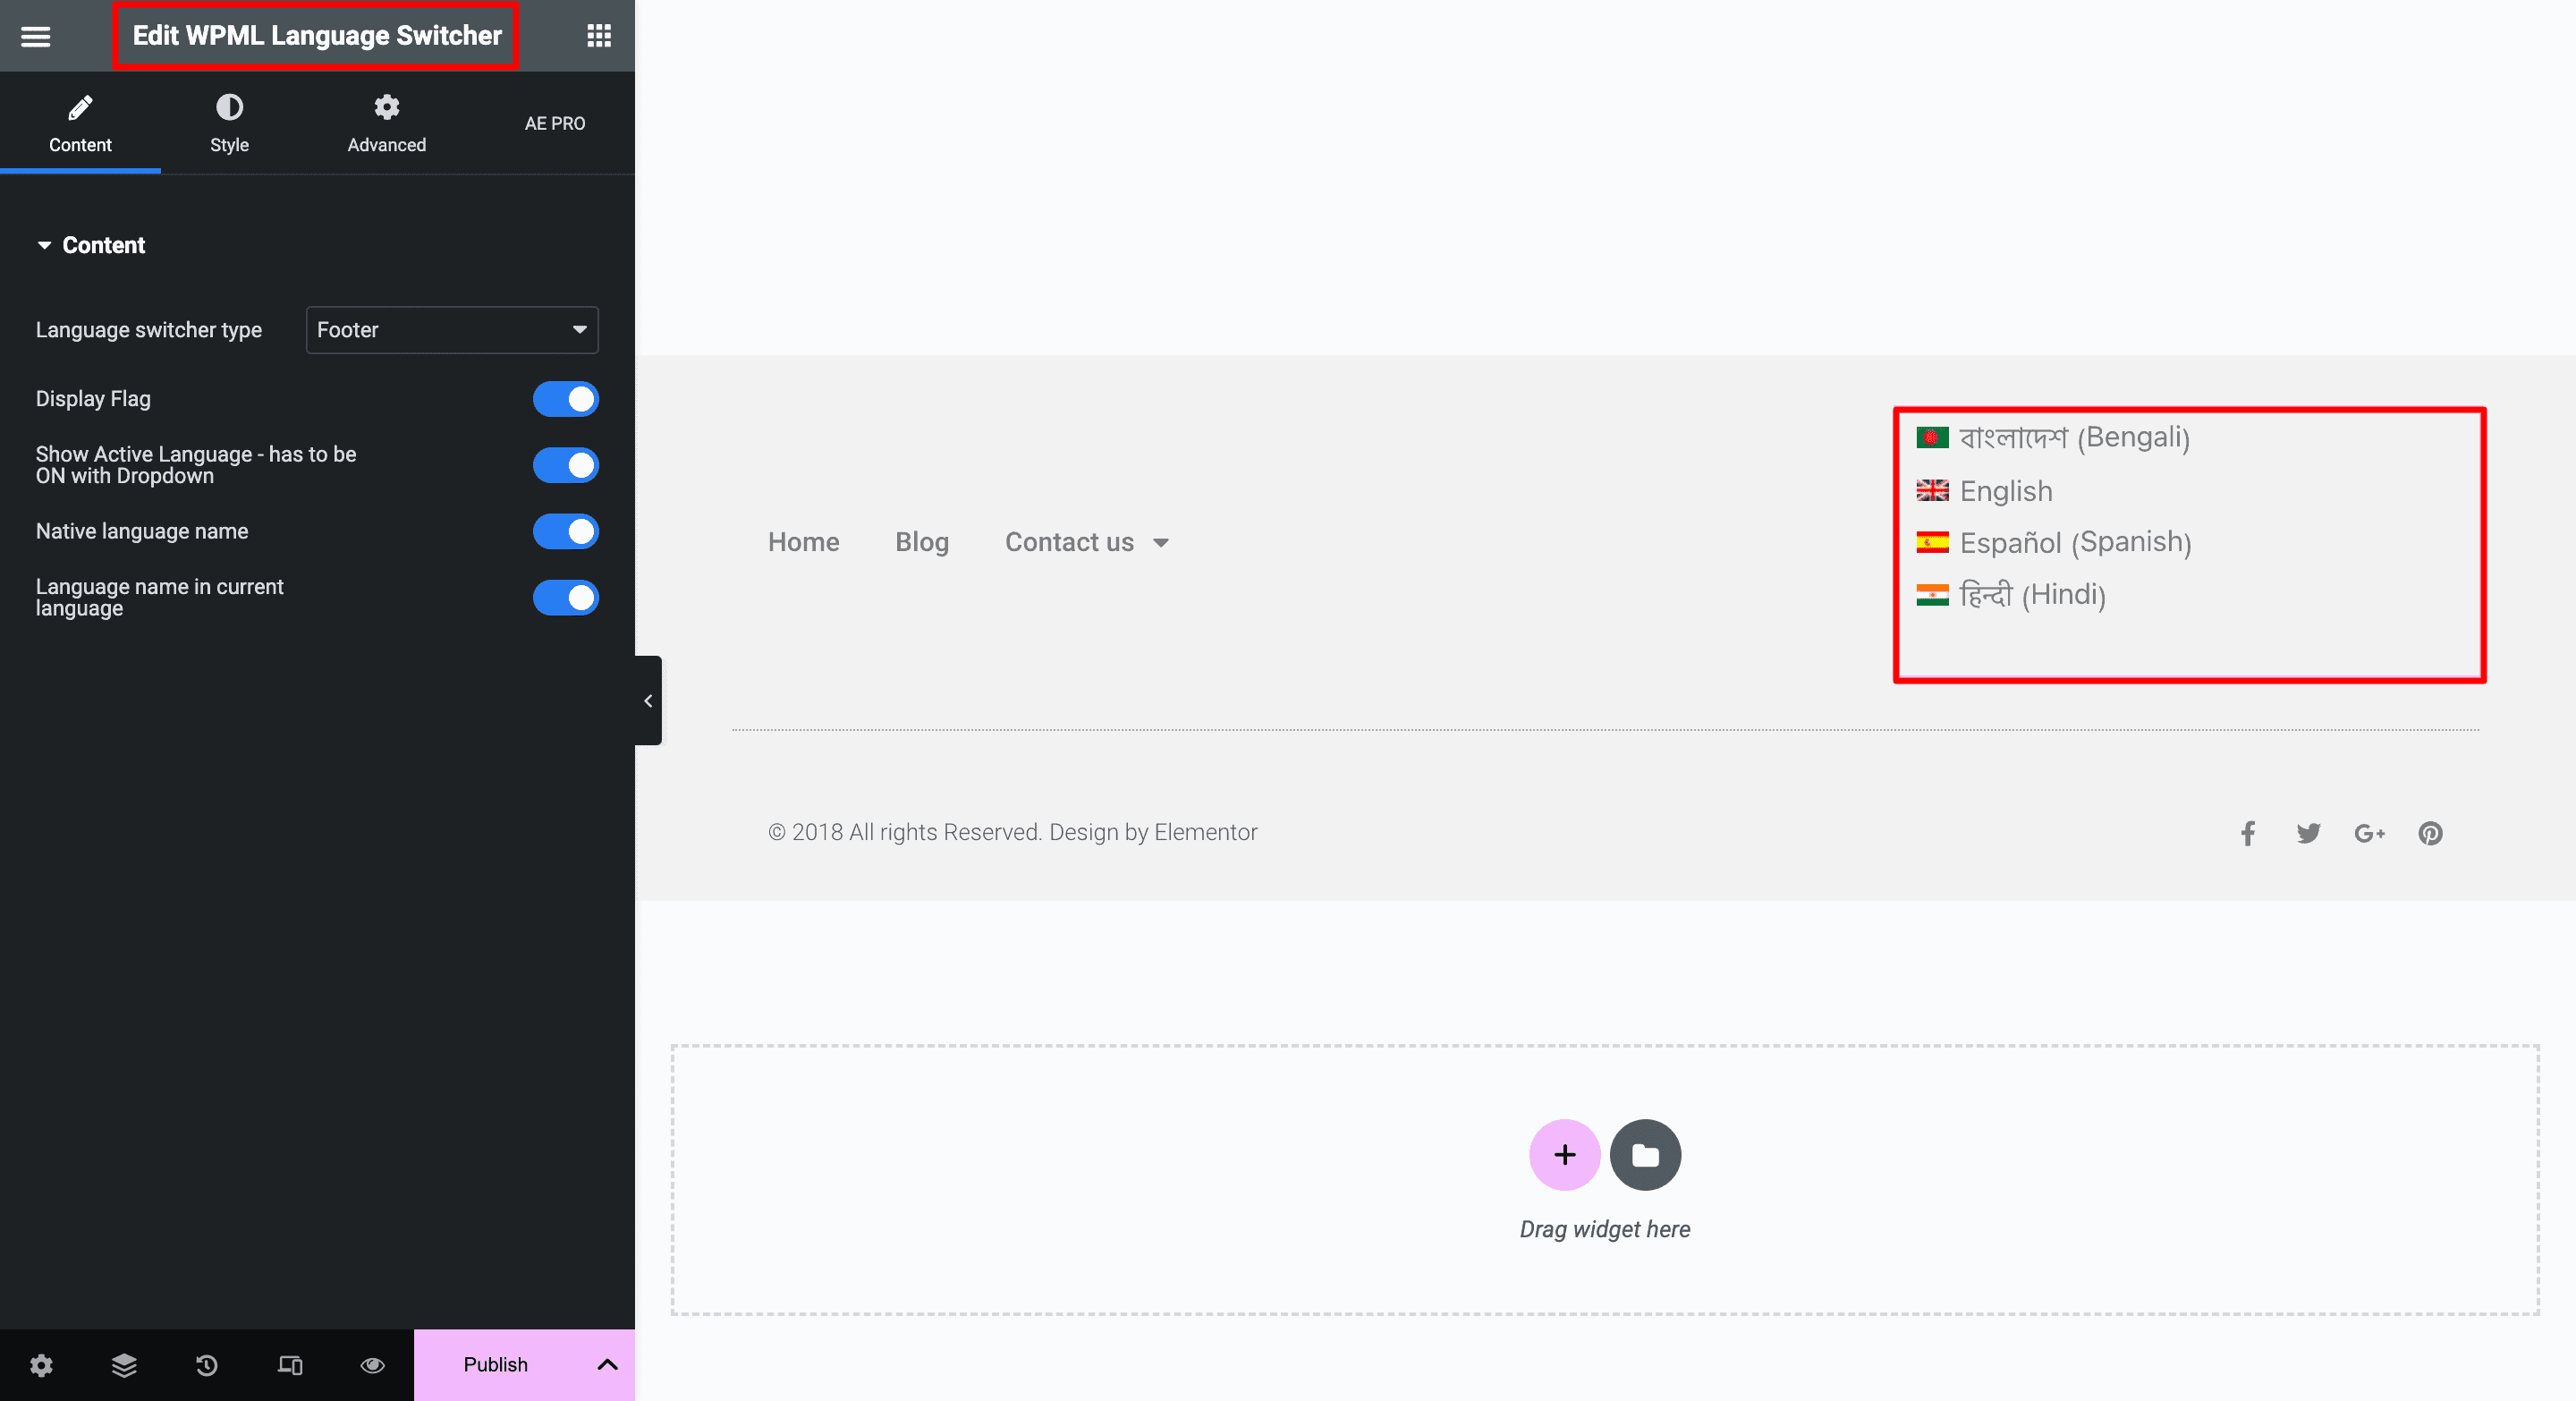Viewport: 2576px width, 1401px height.
Task: Open responsive mode icon
Action: tap(290, 1365)
